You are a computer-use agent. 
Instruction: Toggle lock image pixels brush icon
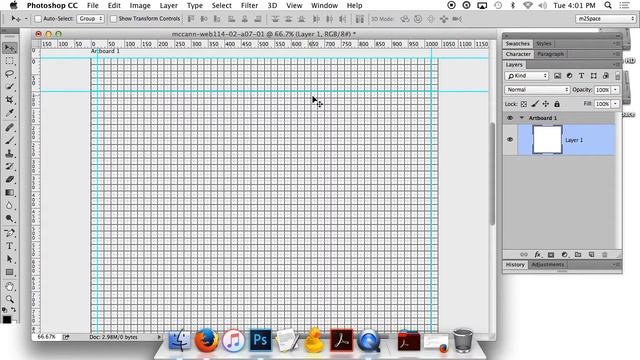(x=535, y=104)
